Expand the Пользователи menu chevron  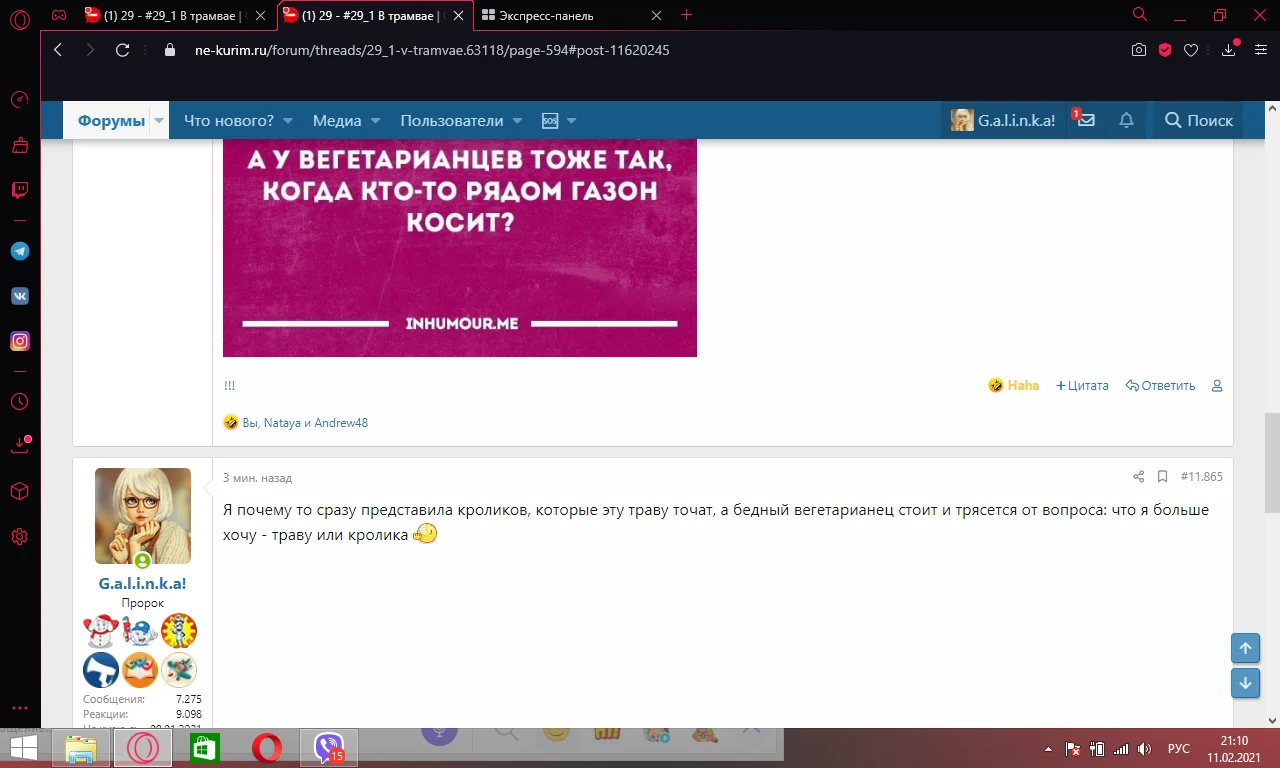click(517, 119)
